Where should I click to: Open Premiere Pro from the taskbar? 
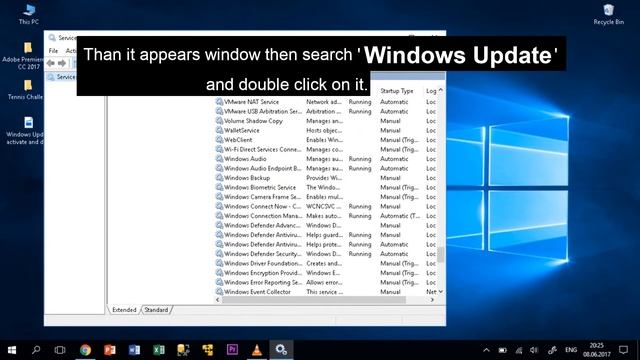232,350
